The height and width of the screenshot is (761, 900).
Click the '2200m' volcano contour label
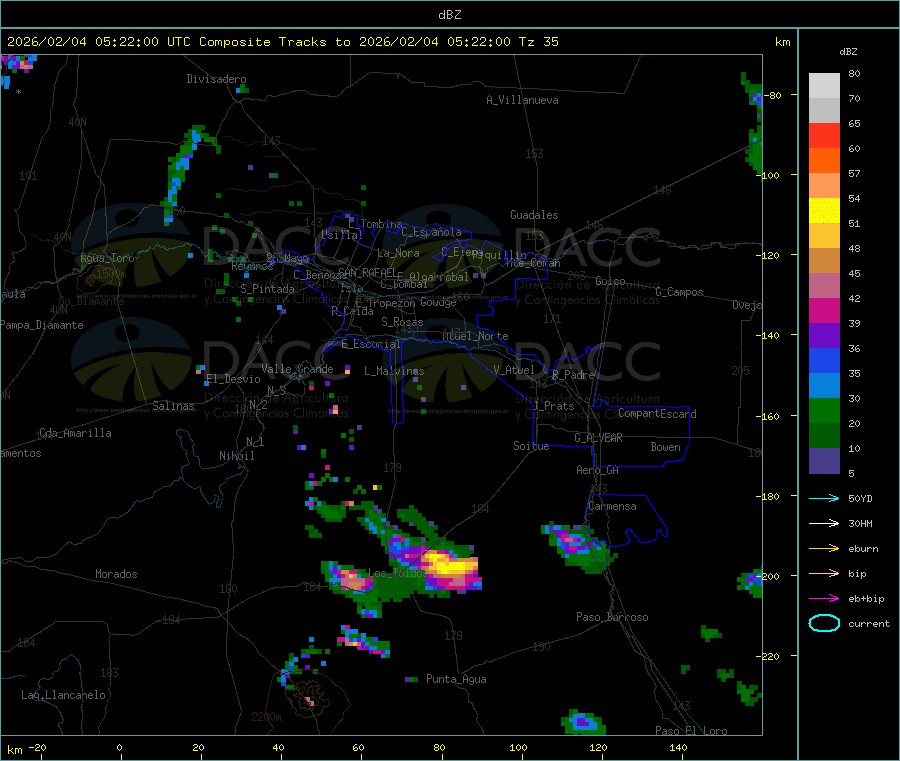(x=266, y=717)
